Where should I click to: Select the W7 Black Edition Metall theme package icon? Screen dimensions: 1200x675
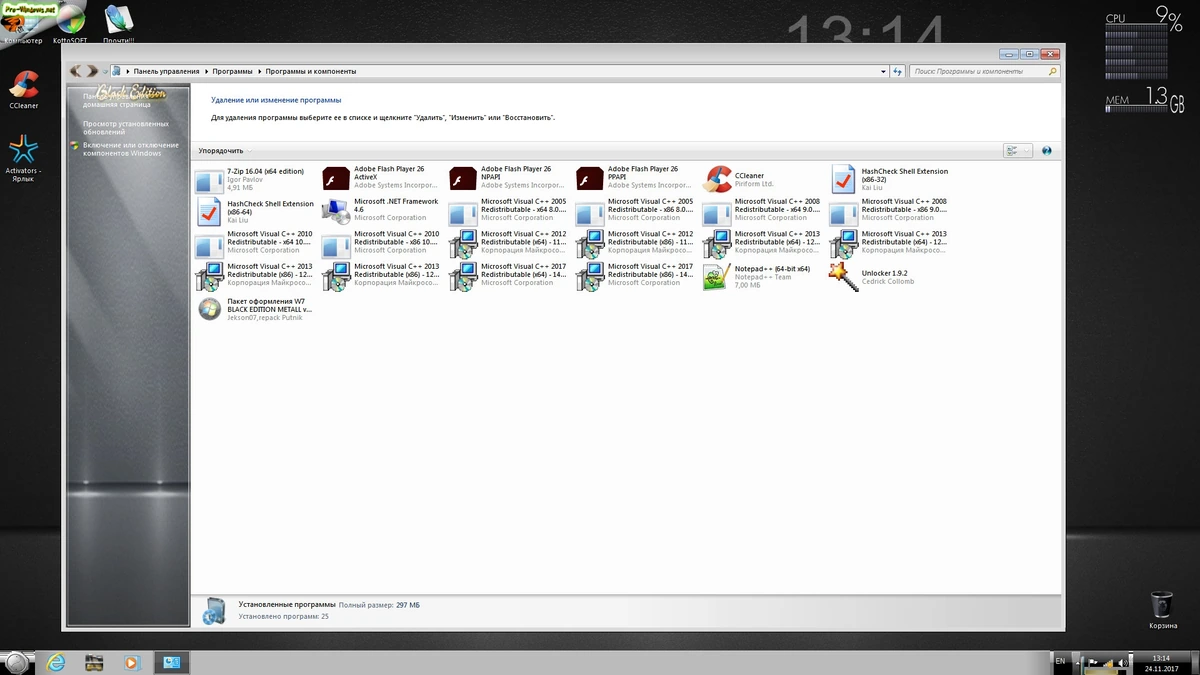click(209, 309)
